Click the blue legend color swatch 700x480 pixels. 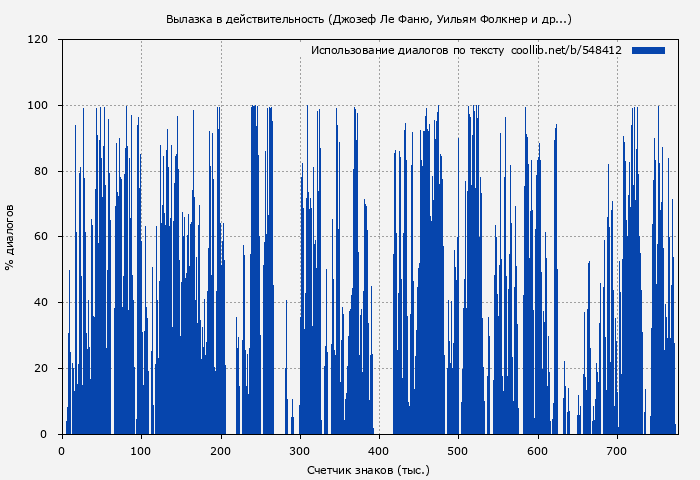click(x=648, y=50)
